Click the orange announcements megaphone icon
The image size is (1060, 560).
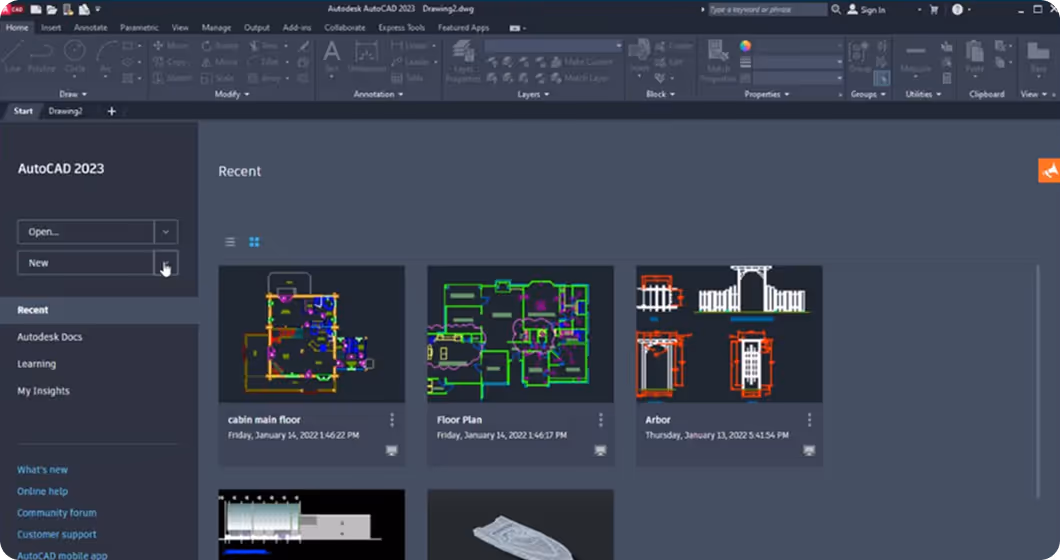(1049, 170)
